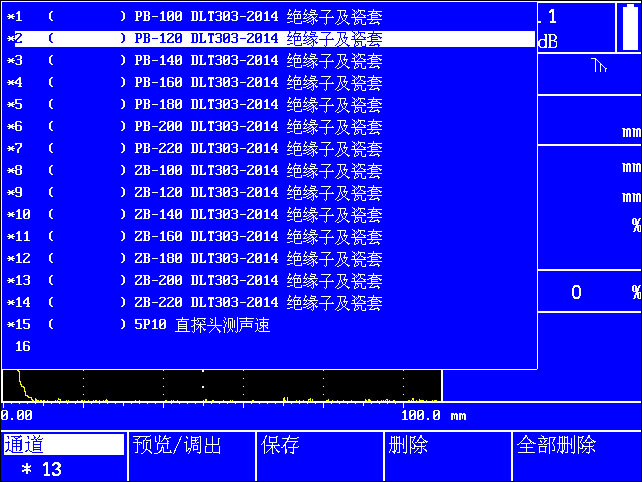The image size is (642, 482).
Task: Select highlighted channel 2 PB-120 row
Action: pos(269,39)
